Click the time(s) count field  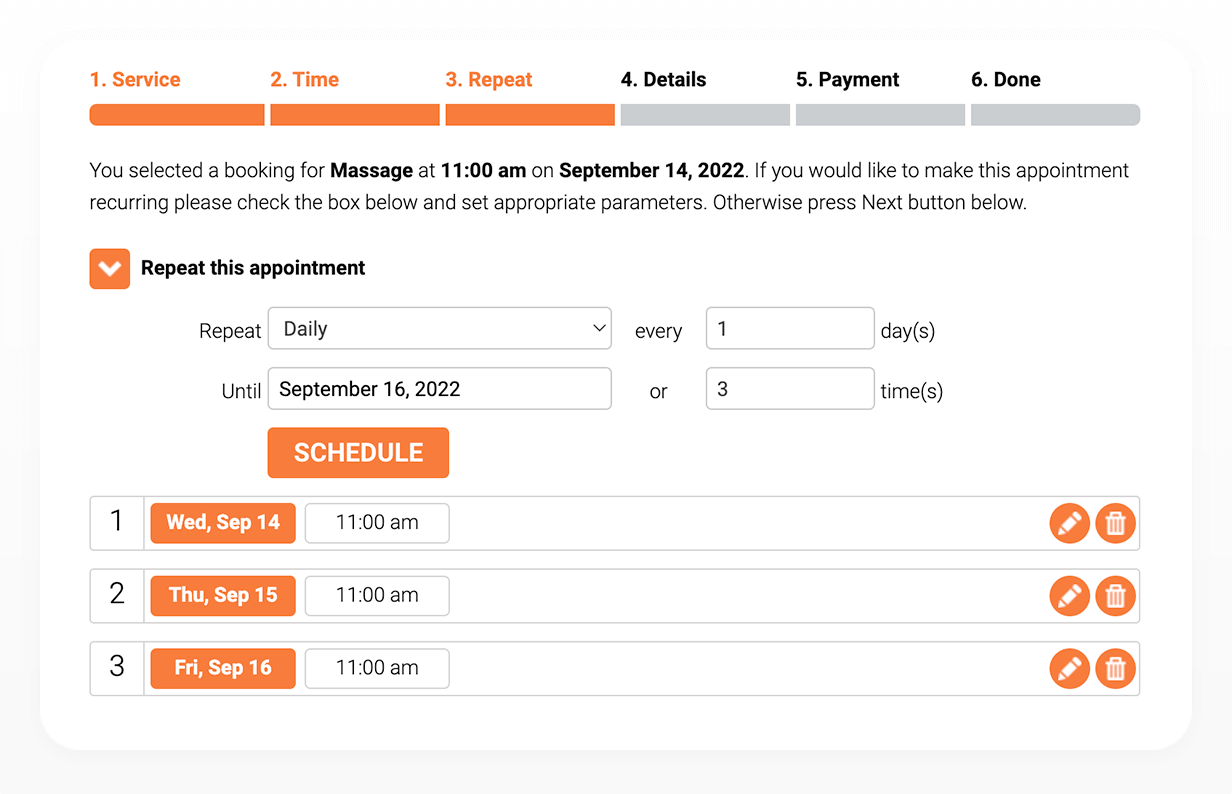(790, 389)
